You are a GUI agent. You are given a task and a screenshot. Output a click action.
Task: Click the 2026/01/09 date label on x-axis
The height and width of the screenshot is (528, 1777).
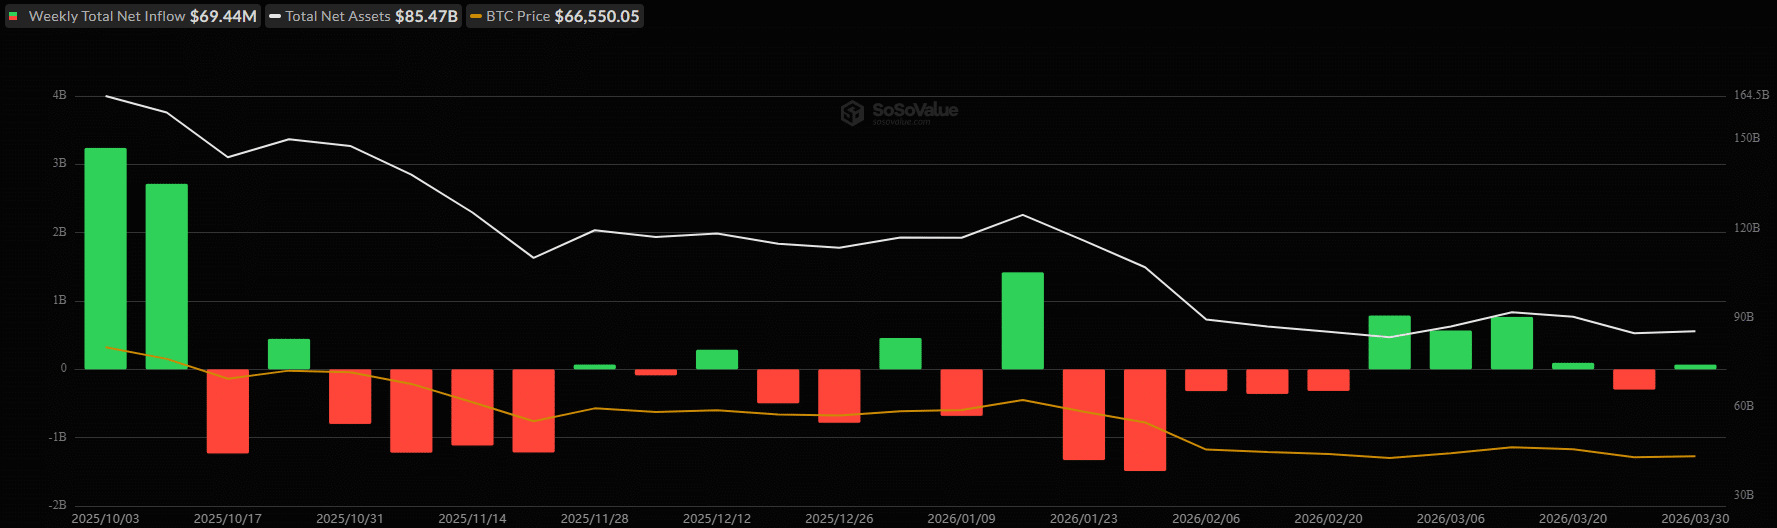(x=961, y=519)
